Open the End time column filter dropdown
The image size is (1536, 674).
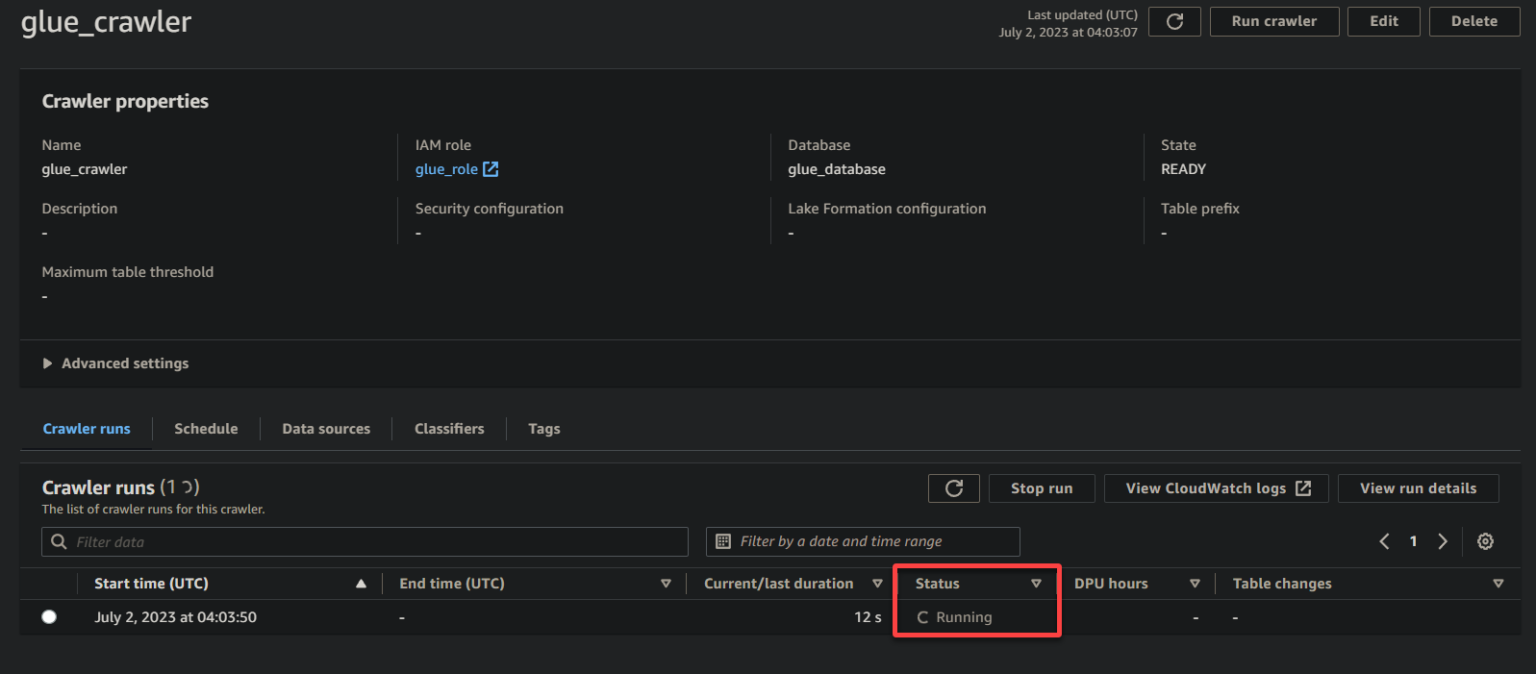(x=666, y=583)
